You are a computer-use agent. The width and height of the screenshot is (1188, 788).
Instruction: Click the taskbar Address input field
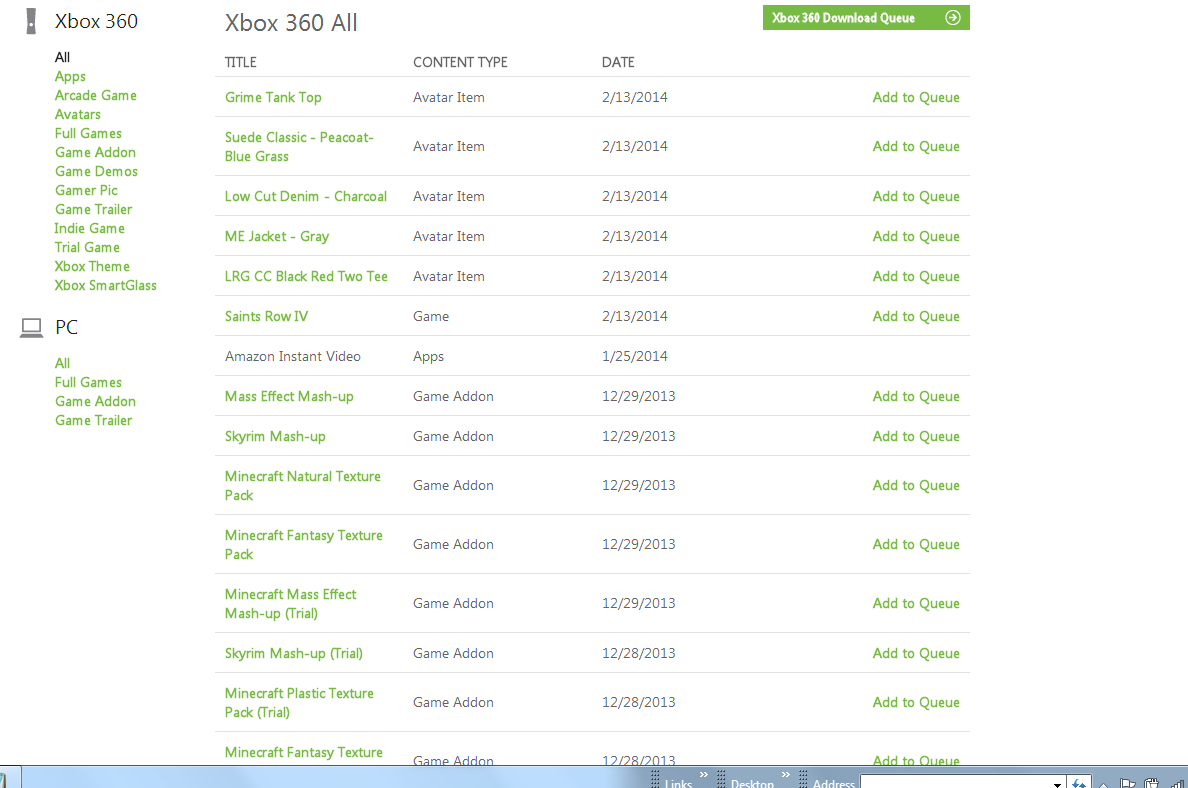955,782
